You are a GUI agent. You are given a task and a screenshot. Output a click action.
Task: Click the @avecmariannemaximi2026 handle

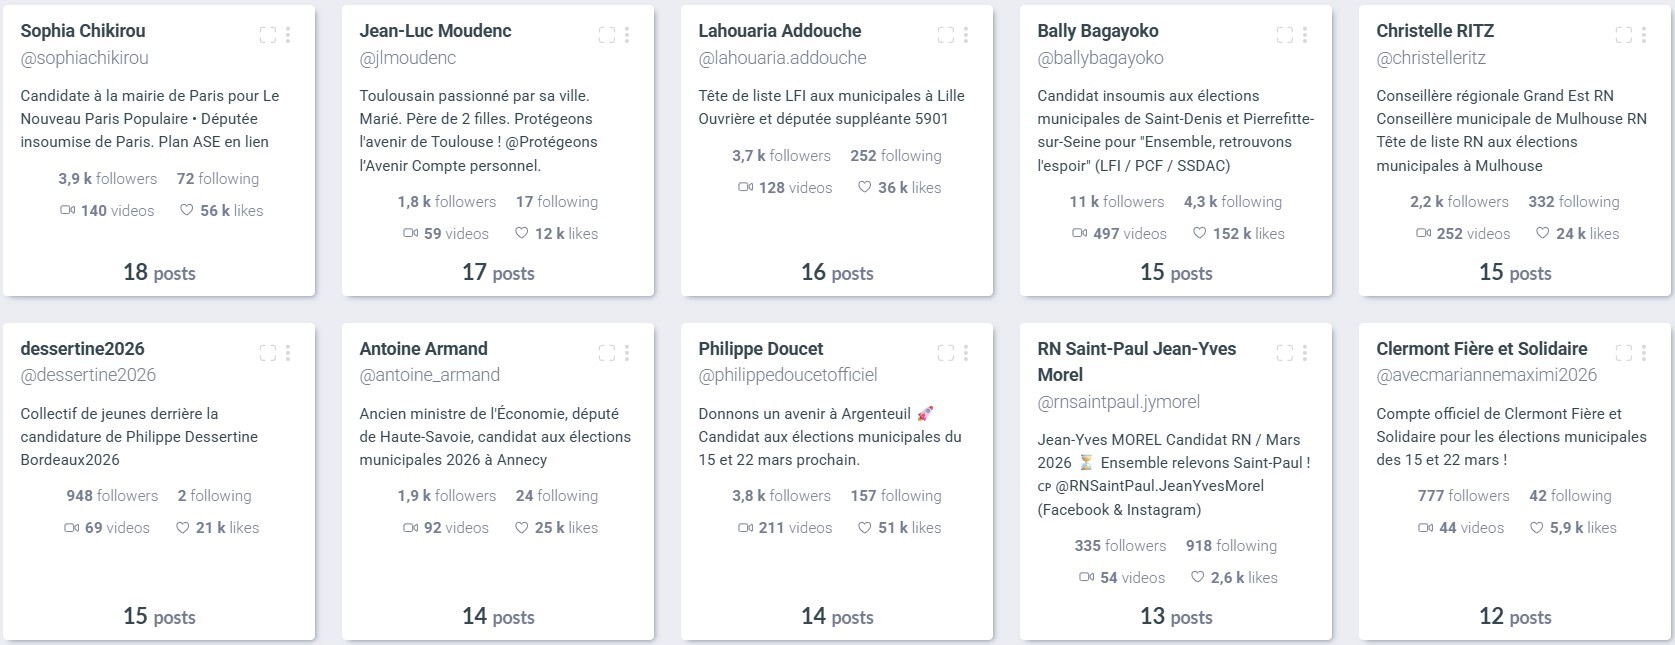click(x=1486, y=375)
